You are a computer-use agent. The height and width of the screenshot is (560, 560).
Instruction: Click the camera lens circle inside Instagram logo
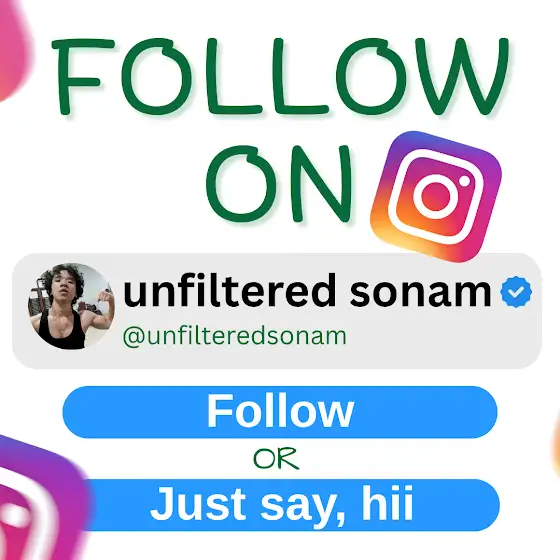click(x=436, y=196)
